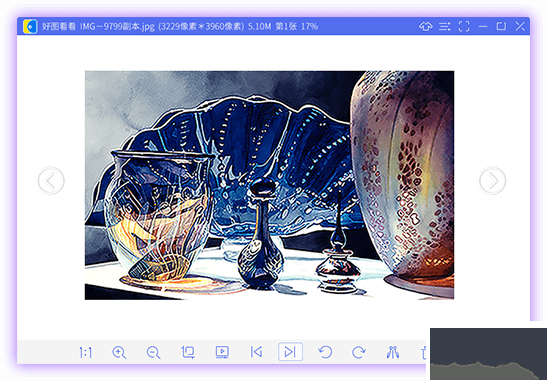The image size is (547, 381).
Task: Start the slideshow playback icon
Action: point(222,352)
